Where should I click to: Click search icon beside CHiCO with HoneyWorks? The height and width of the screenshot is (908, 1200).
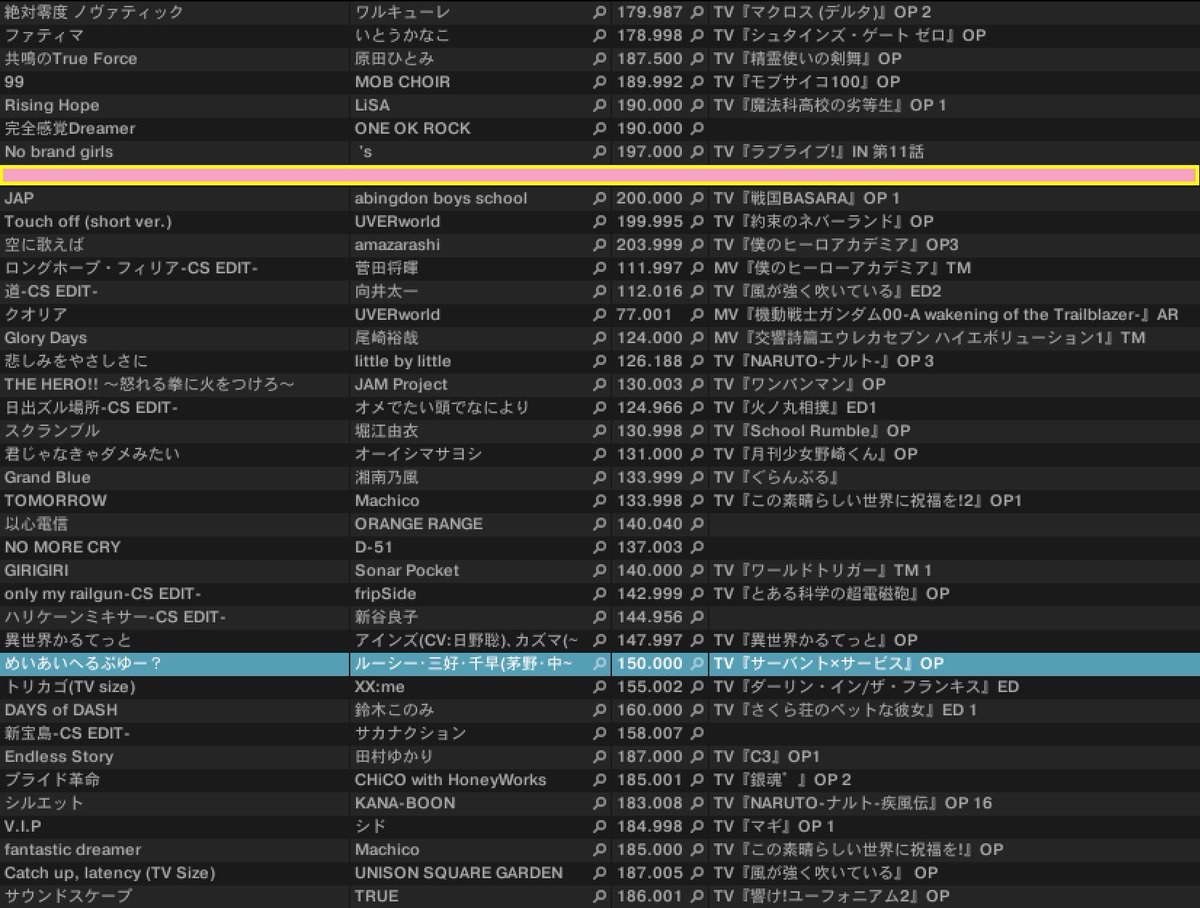[599, 780]
